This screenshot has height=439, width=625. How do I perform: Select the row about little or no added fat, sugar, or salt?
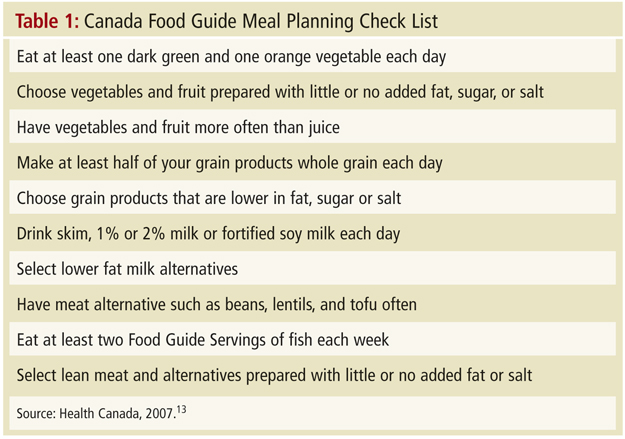point(312,92)
